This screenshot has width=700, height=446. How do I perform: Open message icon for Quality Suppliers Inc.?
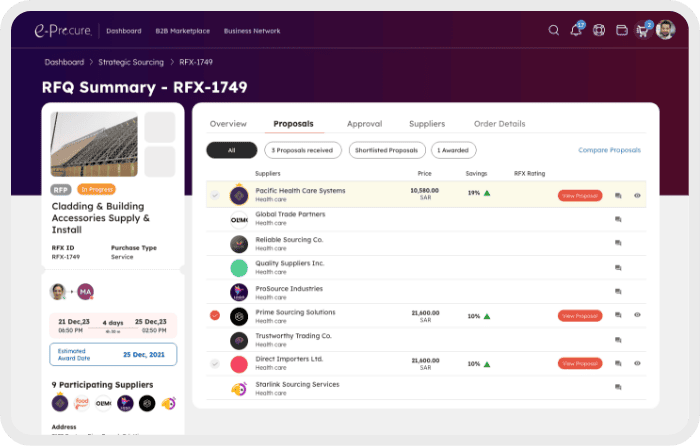618,267
